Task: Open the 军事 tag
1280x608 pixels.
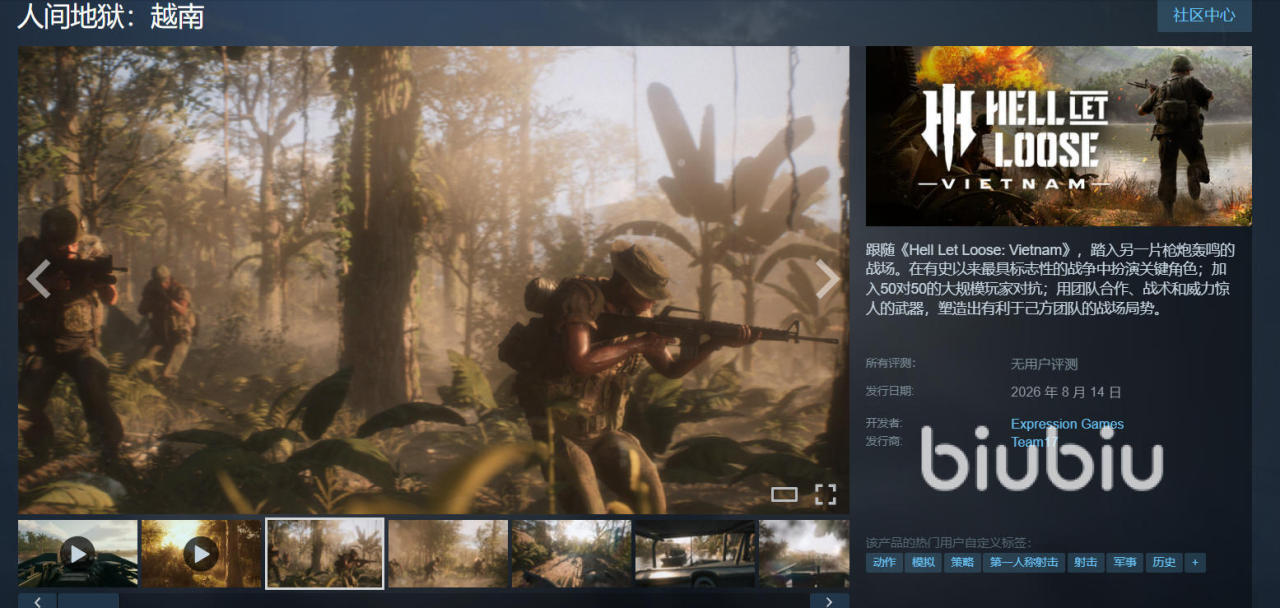Action: [1123, 563]
